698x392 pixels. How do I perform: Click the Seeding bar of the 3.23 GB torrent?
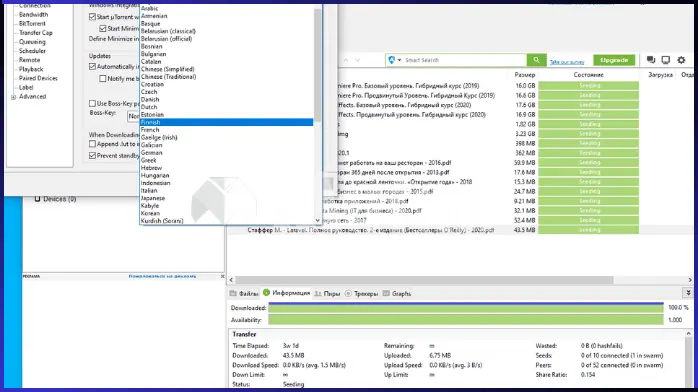click(x=589, y=134)
